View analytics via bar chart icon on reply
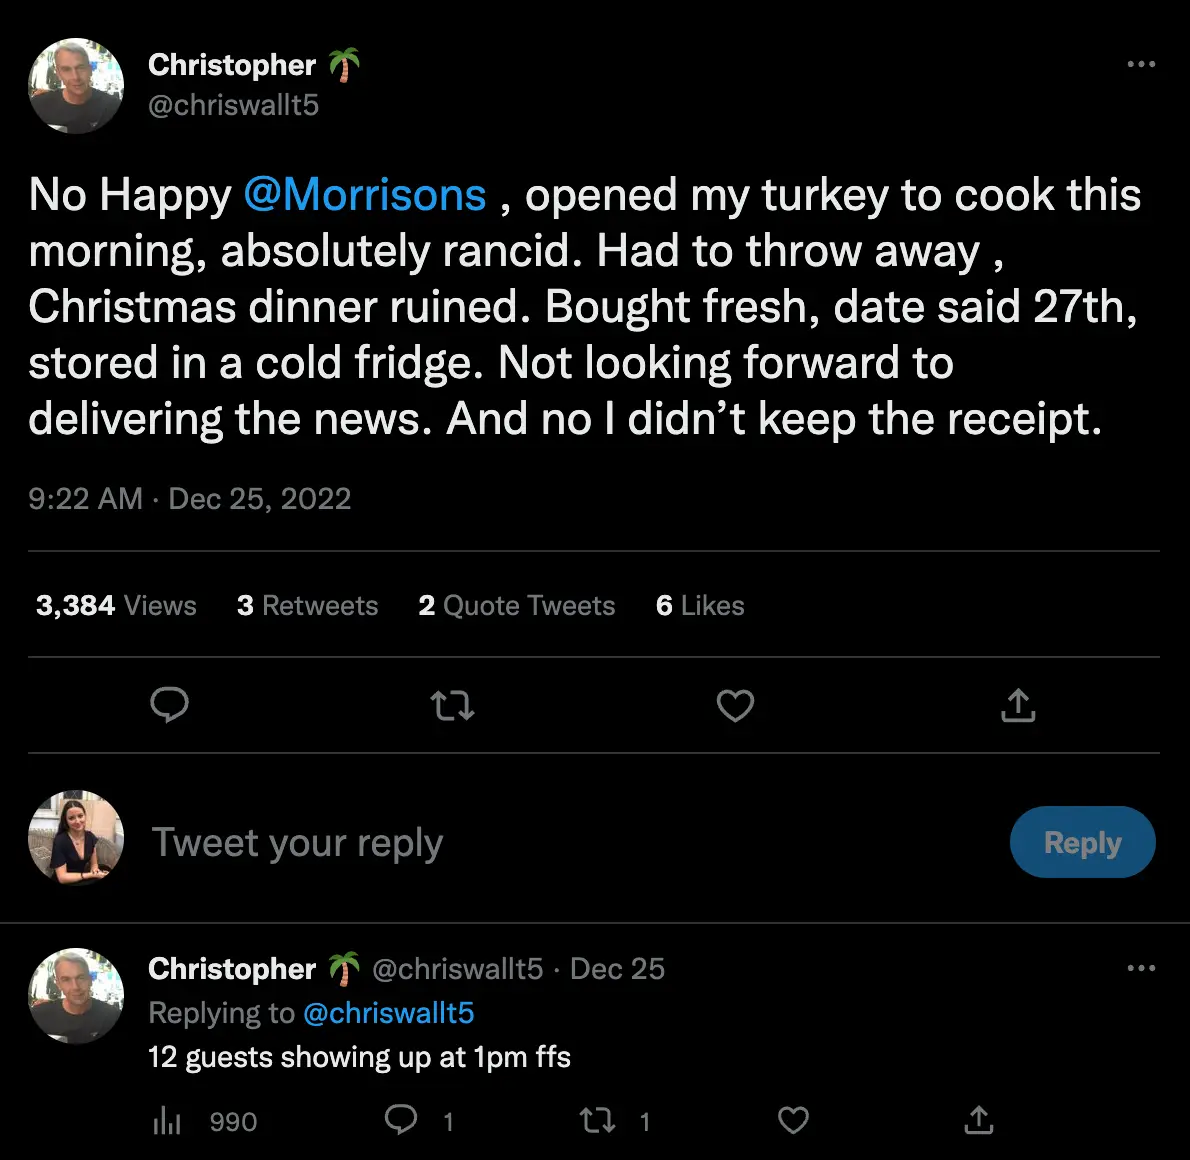Screen dimensions: 1190x1160 point(166,1121)
